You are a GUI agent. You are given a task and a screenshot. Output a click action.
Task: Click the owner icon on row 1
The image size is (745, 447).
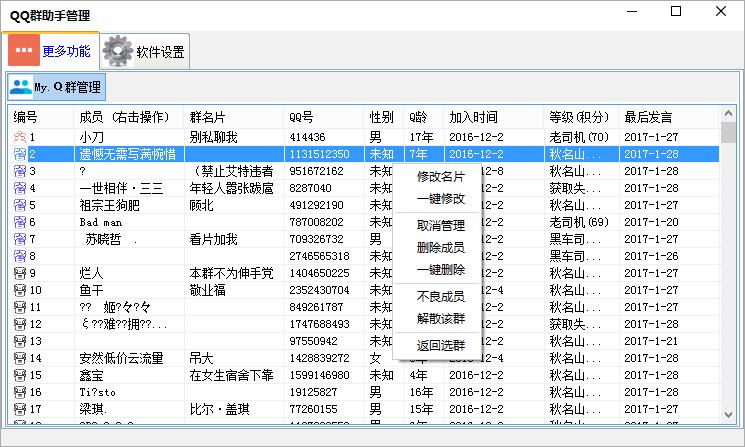[19, 137]
